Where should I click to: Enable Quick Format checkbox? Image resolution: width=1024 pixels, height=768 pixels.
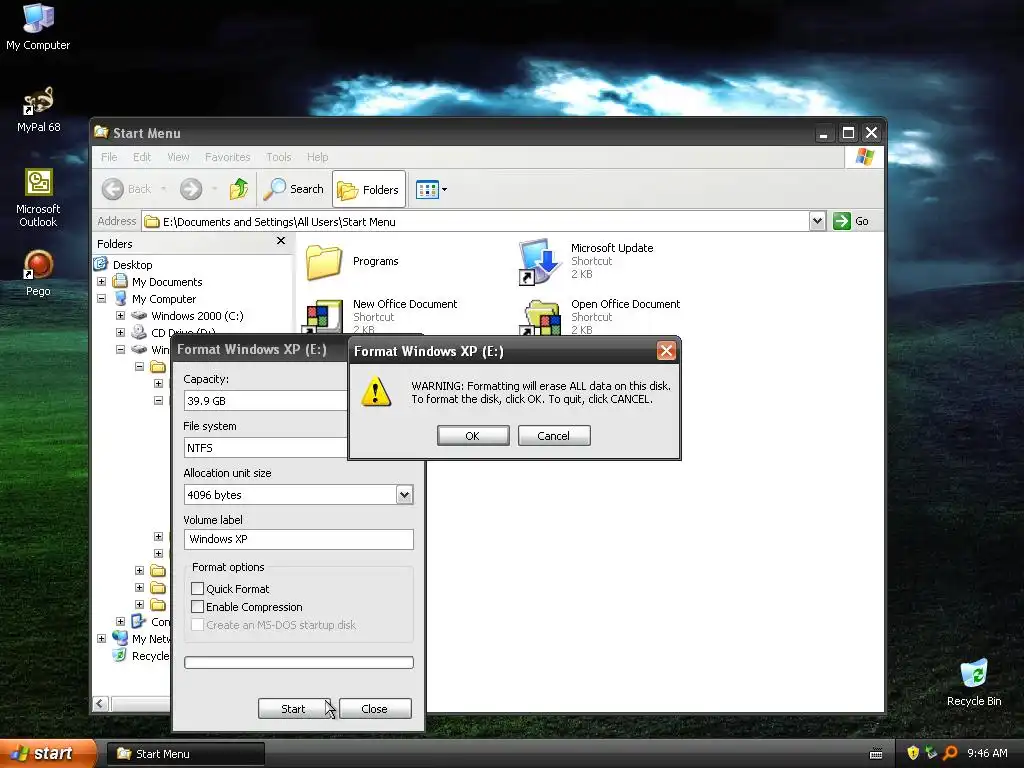[197, 588]
